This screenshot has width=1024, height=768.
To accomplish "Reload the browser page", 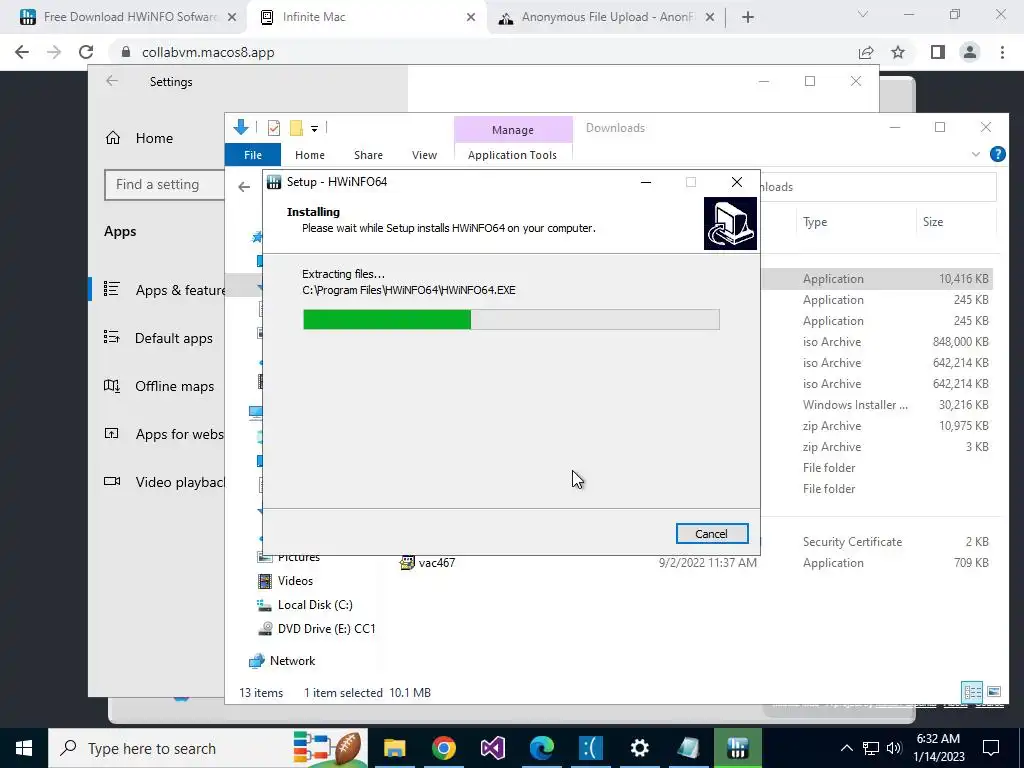I will 86,52.
